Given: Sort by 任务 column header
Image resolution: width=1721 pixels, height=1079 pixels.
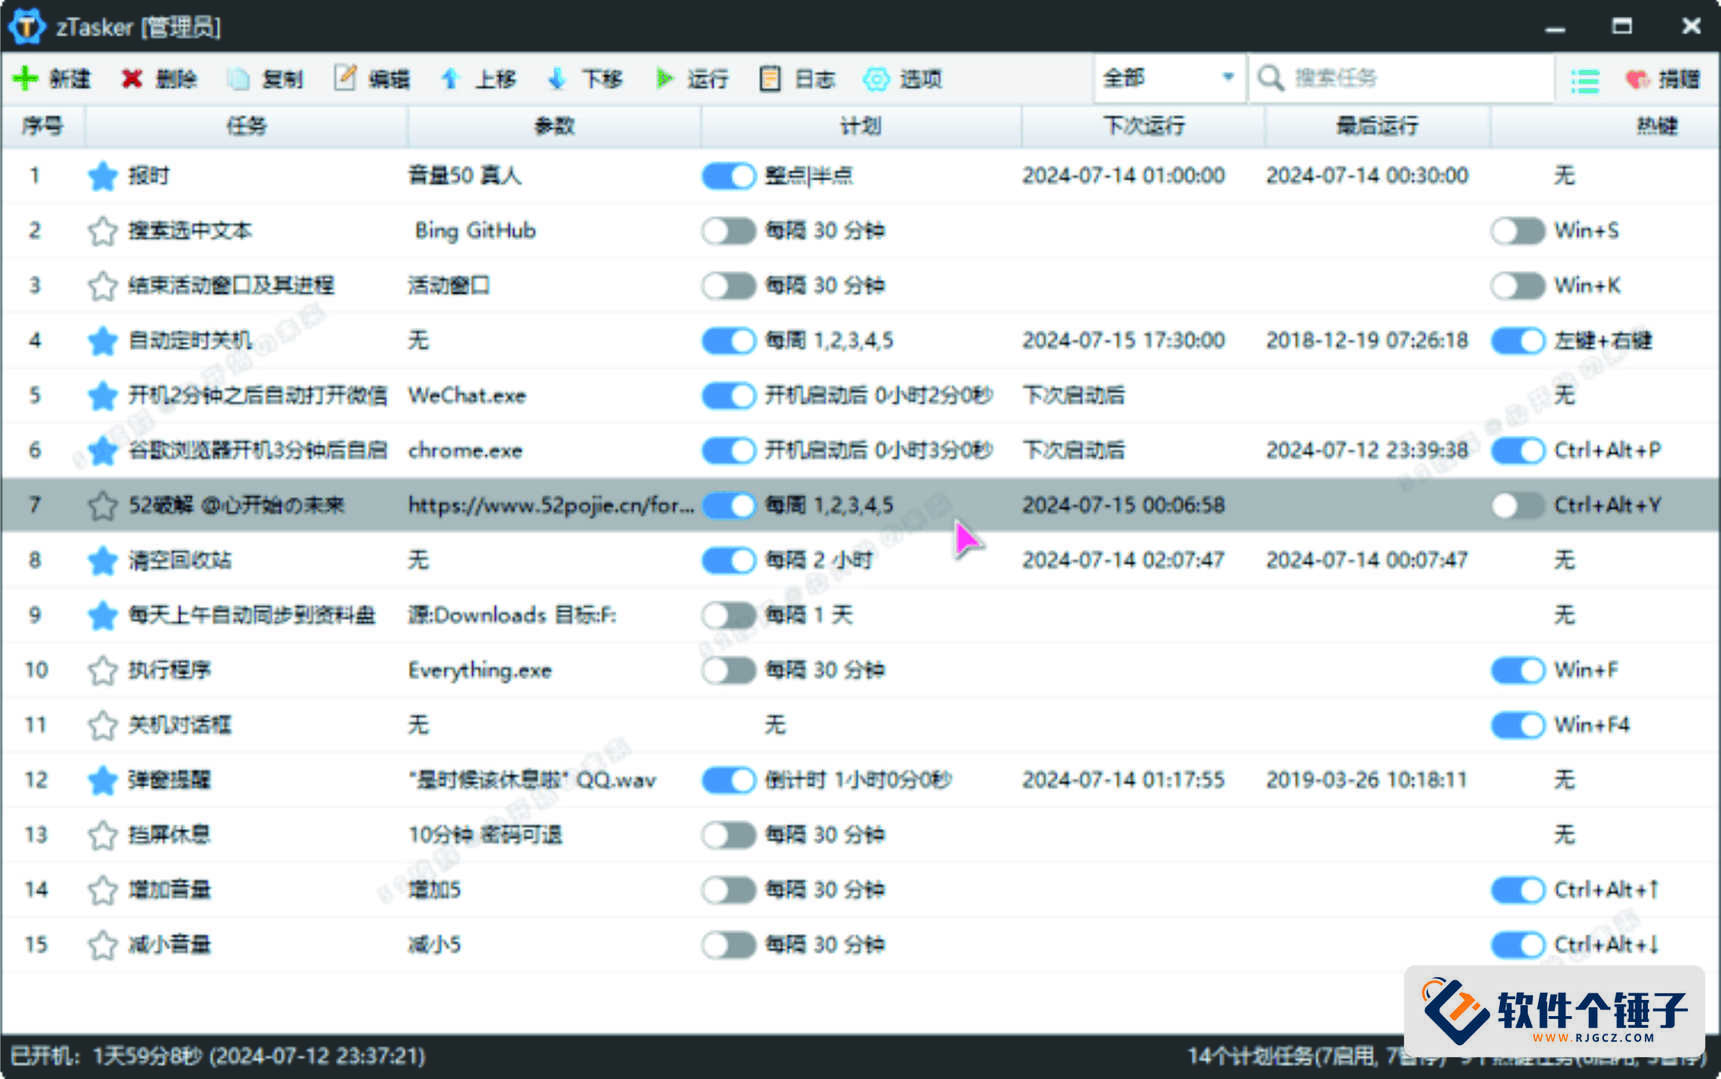Looking at the screenshot, I should tap(246, 126).
